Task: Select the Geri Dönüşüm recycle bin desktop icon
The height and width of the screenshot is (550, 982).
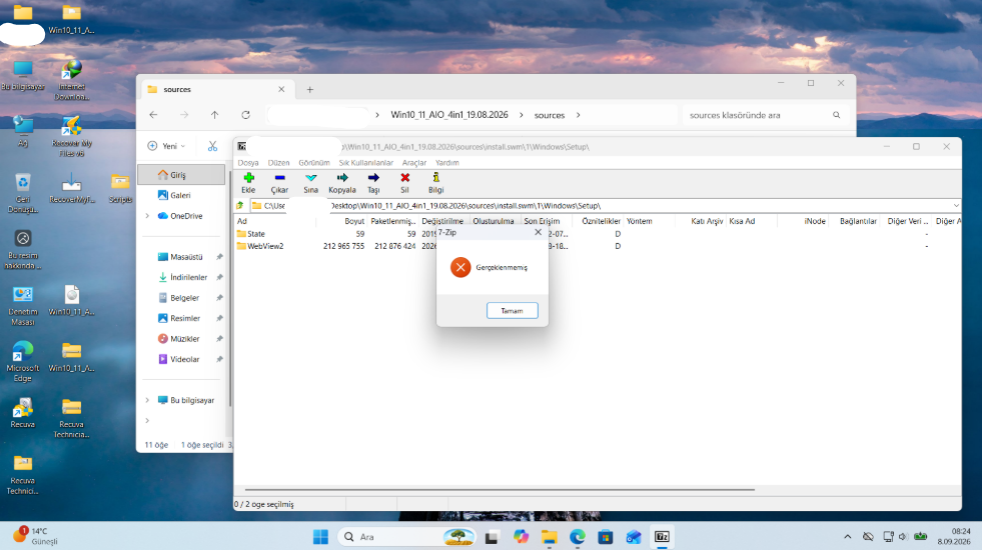Action: click(23, 193)
